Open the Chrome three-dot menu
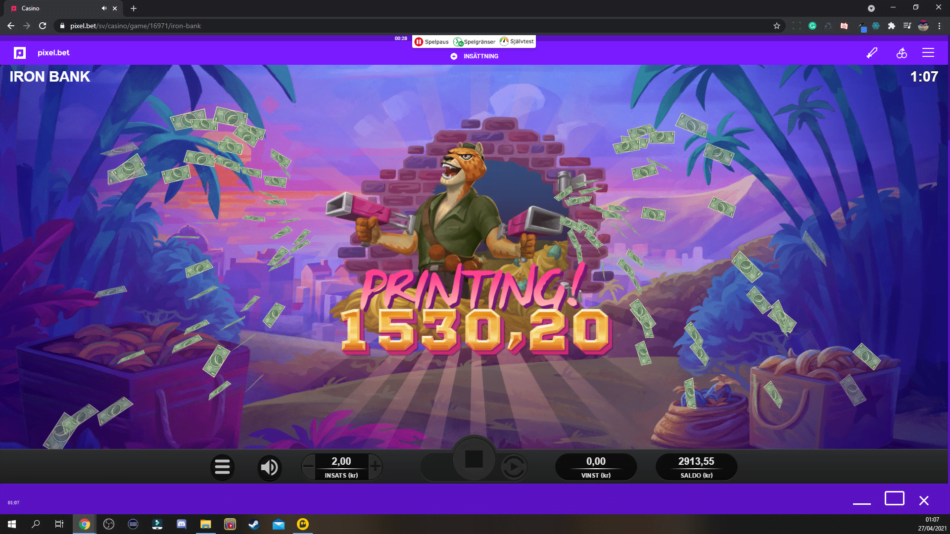This screenshot has height=534, width=950. pyautogui.click(x=939, y=26)
